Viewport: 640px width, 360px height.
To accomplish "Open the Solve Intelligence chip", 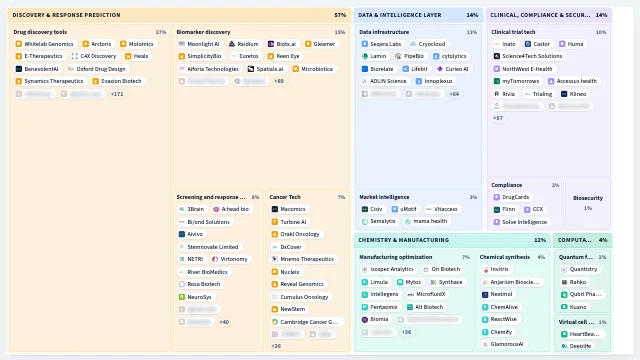I will click(521, 222).
